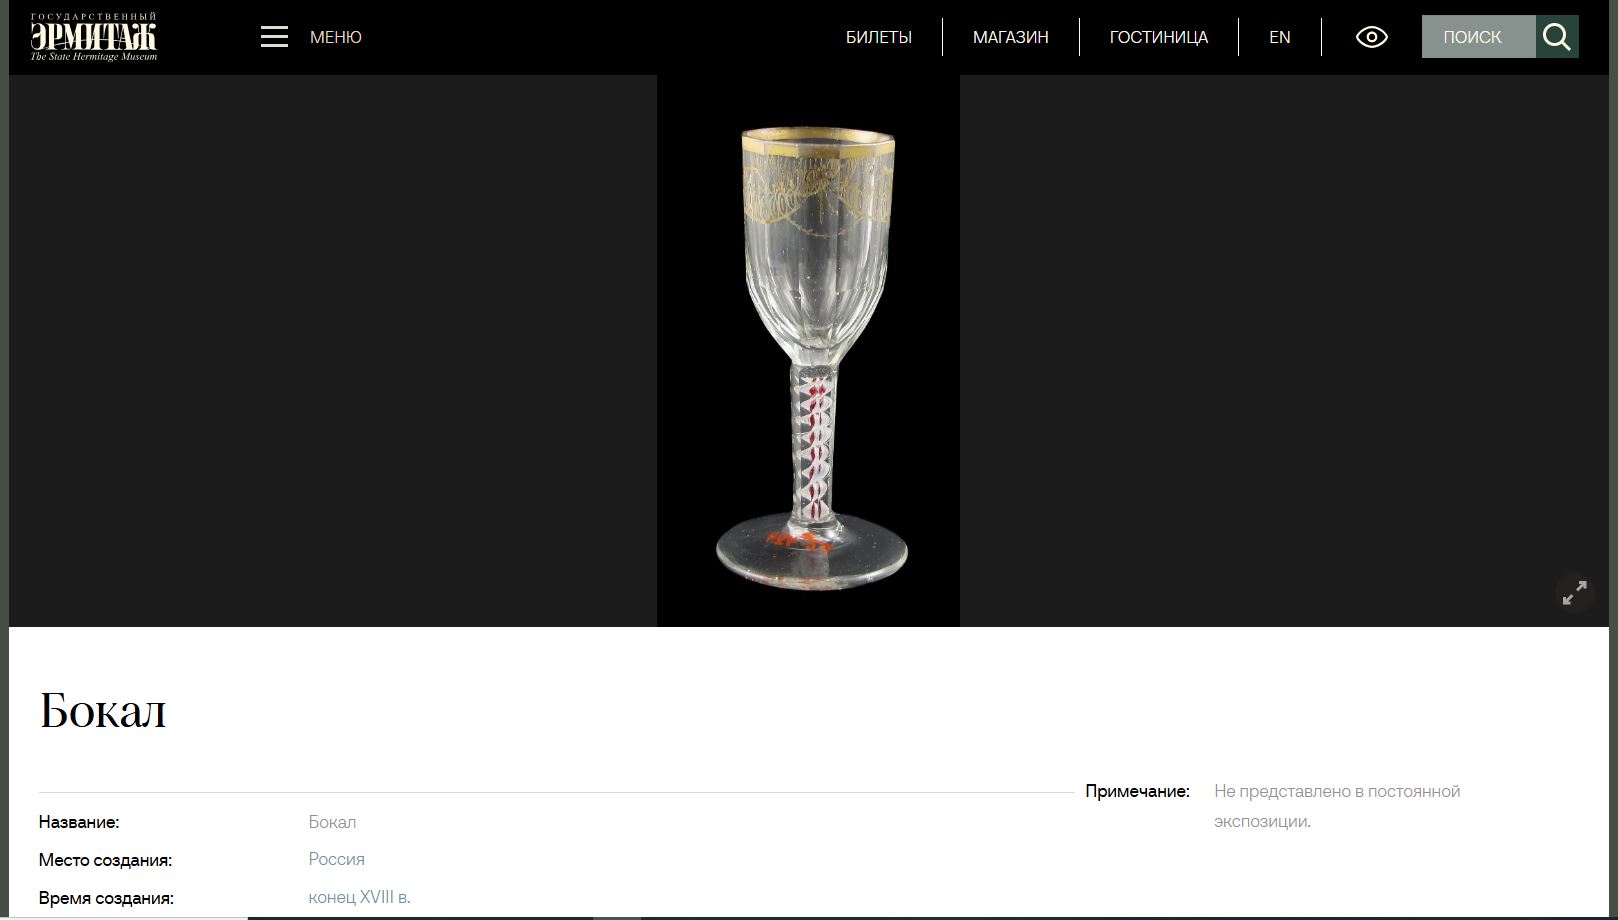Viewport: 1618px width, 920px height.
Task: Toggle the eye accessibility mode icon
Action: point(1371,37)
